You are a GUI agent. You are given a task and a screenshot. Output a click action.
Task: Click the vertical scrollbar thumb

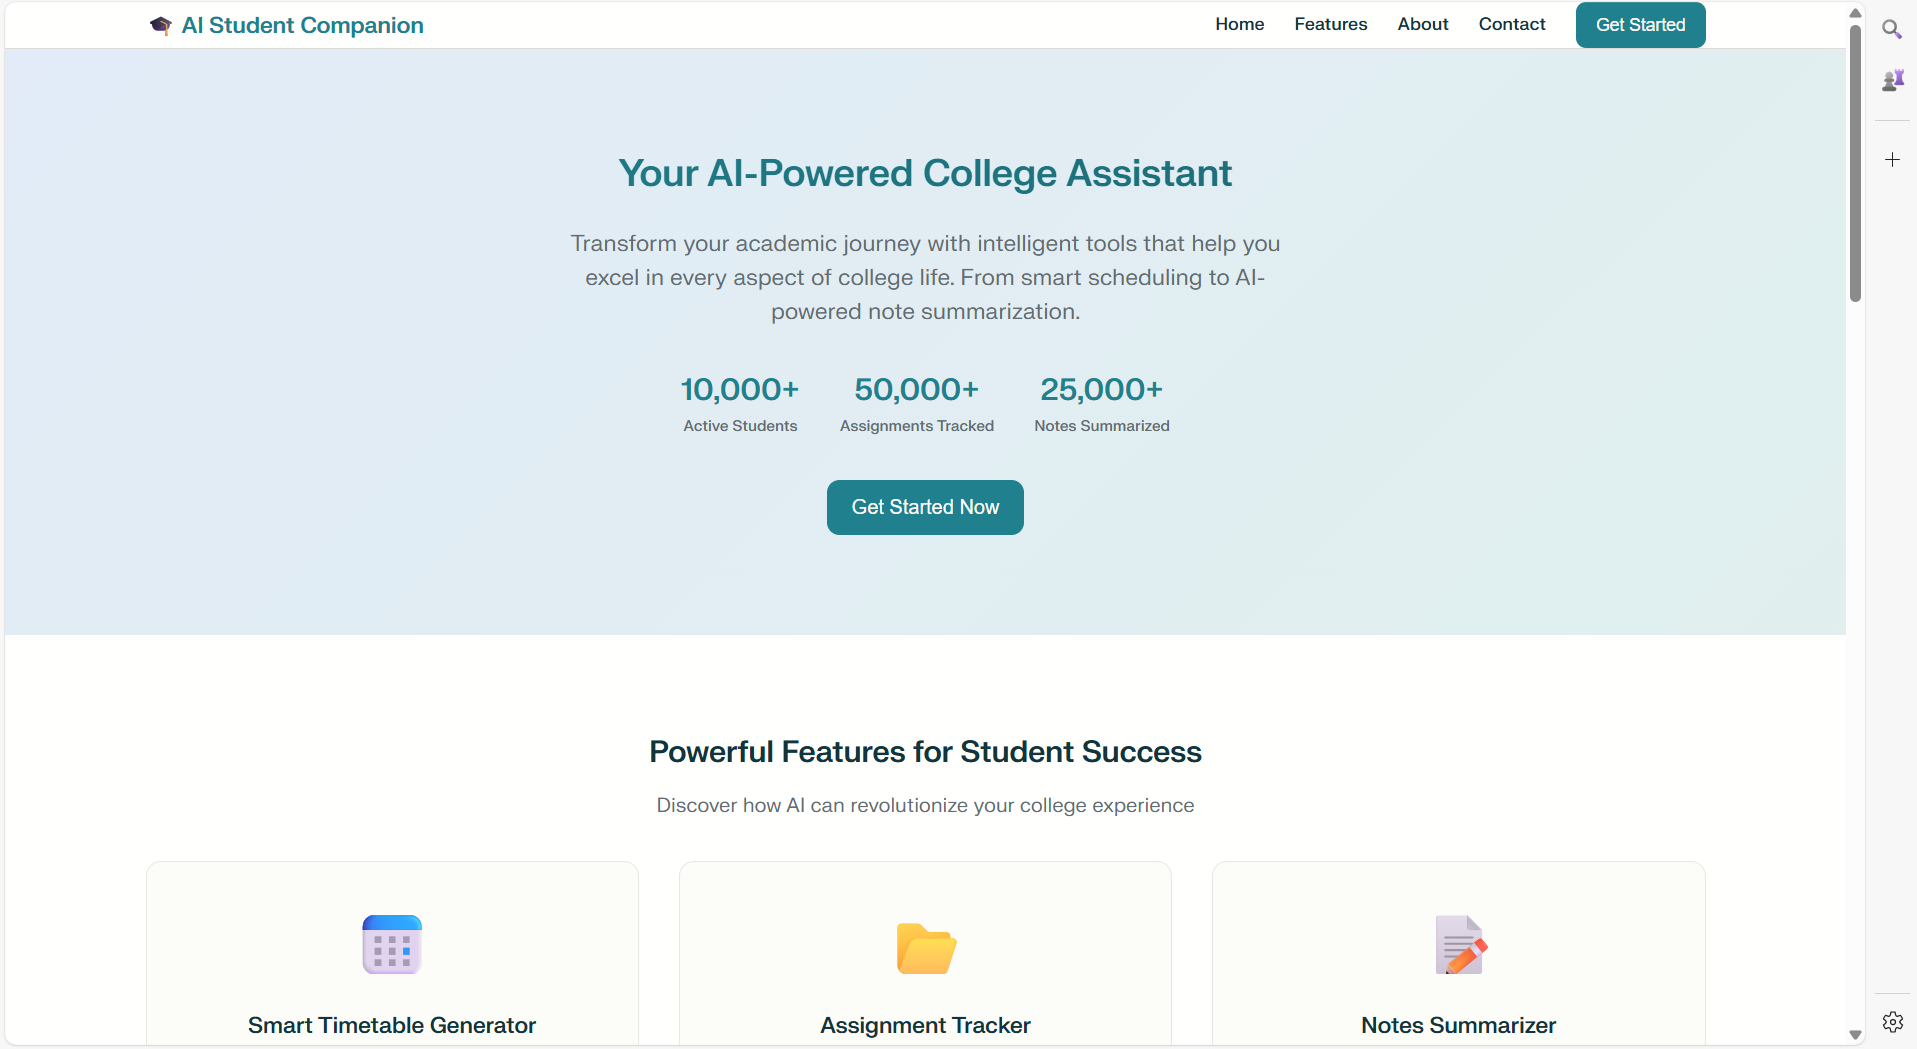coord(1855,162)
